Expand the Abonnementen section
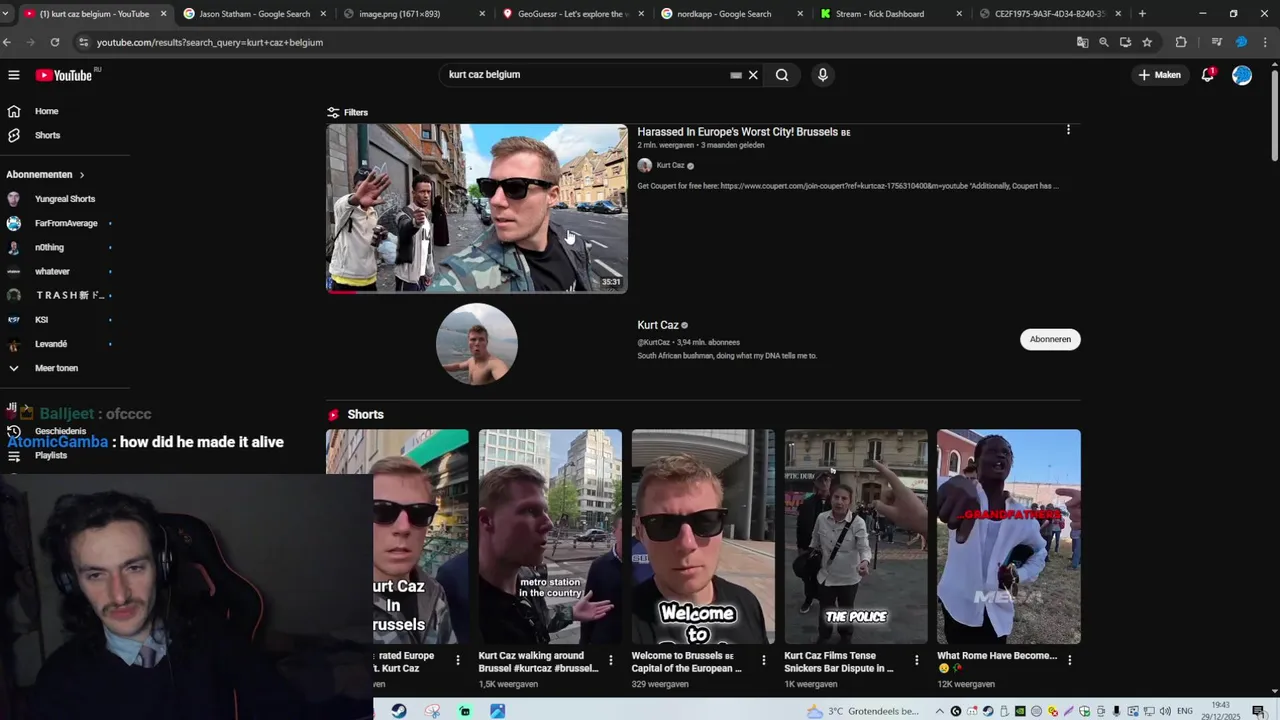1280x720 pixels. [x=46, y=175]
